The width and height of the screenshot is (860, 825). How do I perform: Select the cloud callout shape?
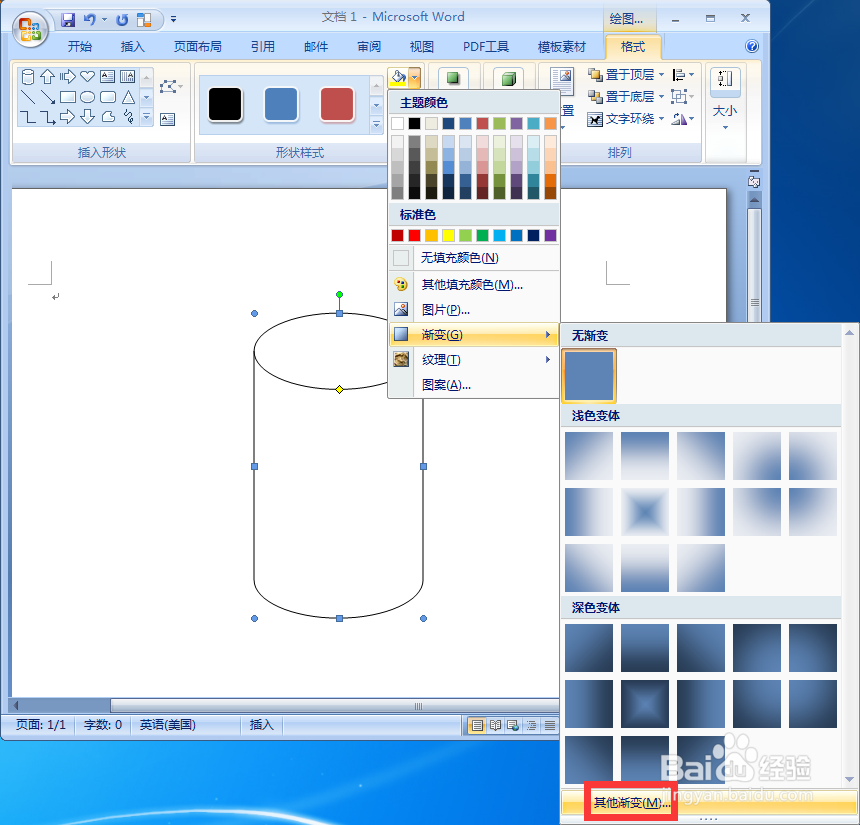[108, 117]
